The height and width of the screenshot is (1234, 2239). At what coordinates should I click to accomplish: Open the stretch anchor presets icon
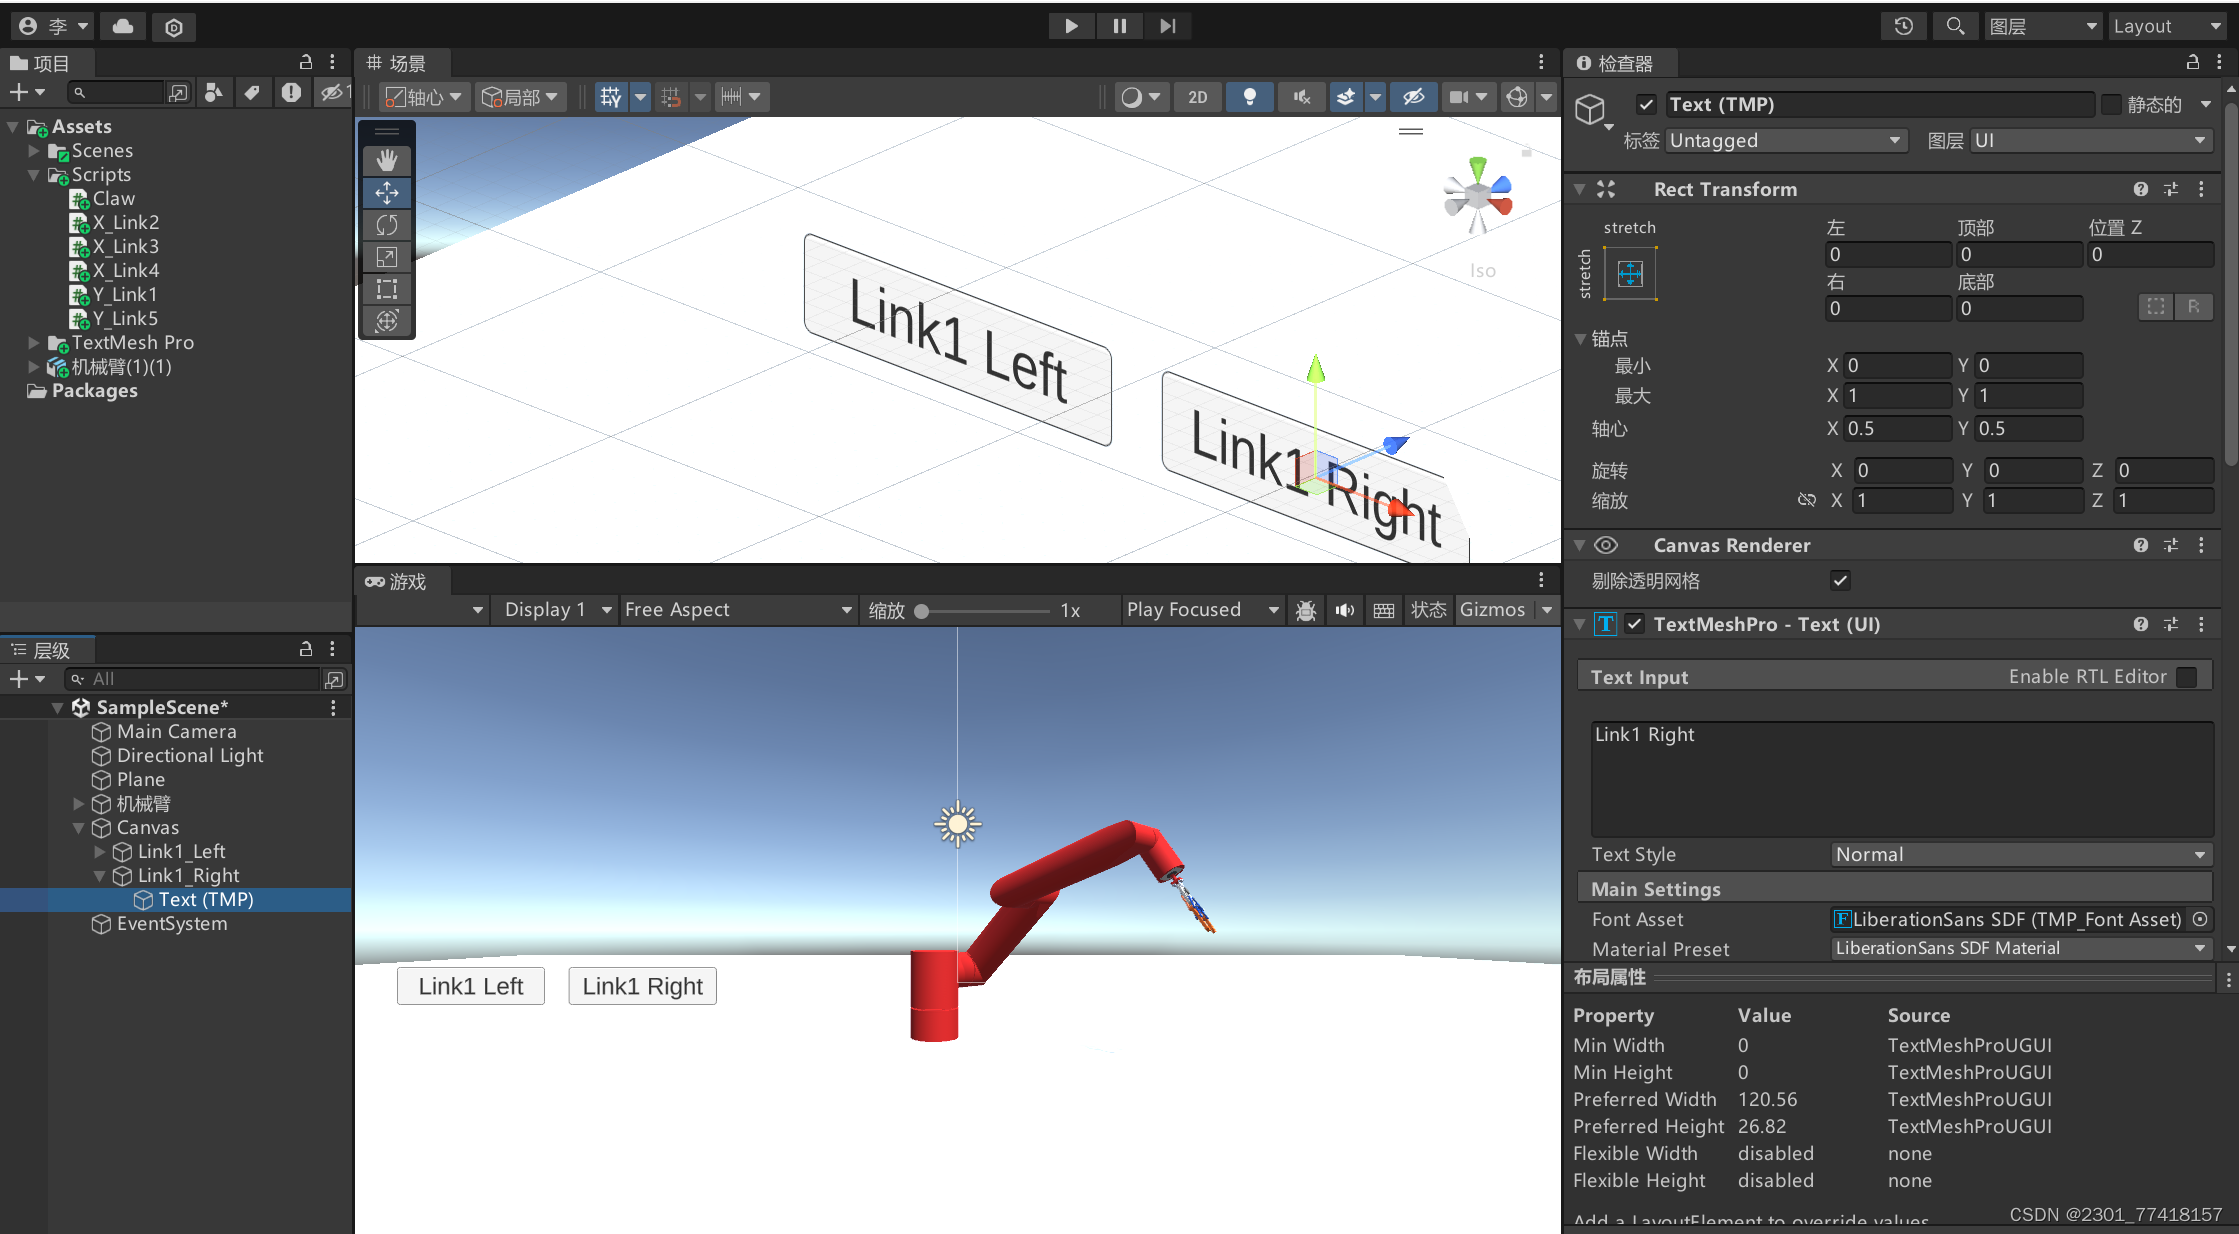[x=1630, y=273]
